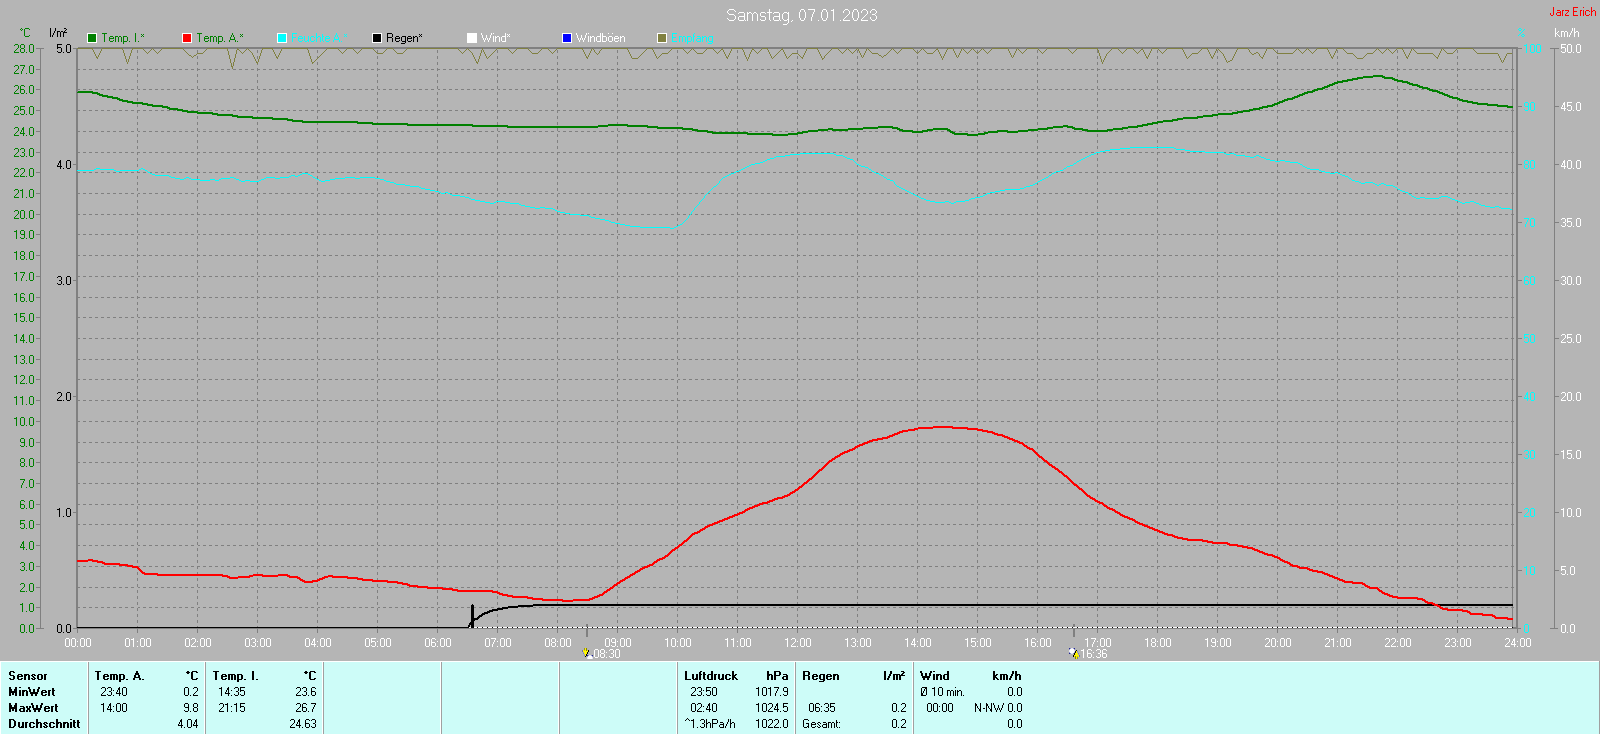Click the green Temp. I. legend square
1600x734 pixels.
click(x=92, y=38)
